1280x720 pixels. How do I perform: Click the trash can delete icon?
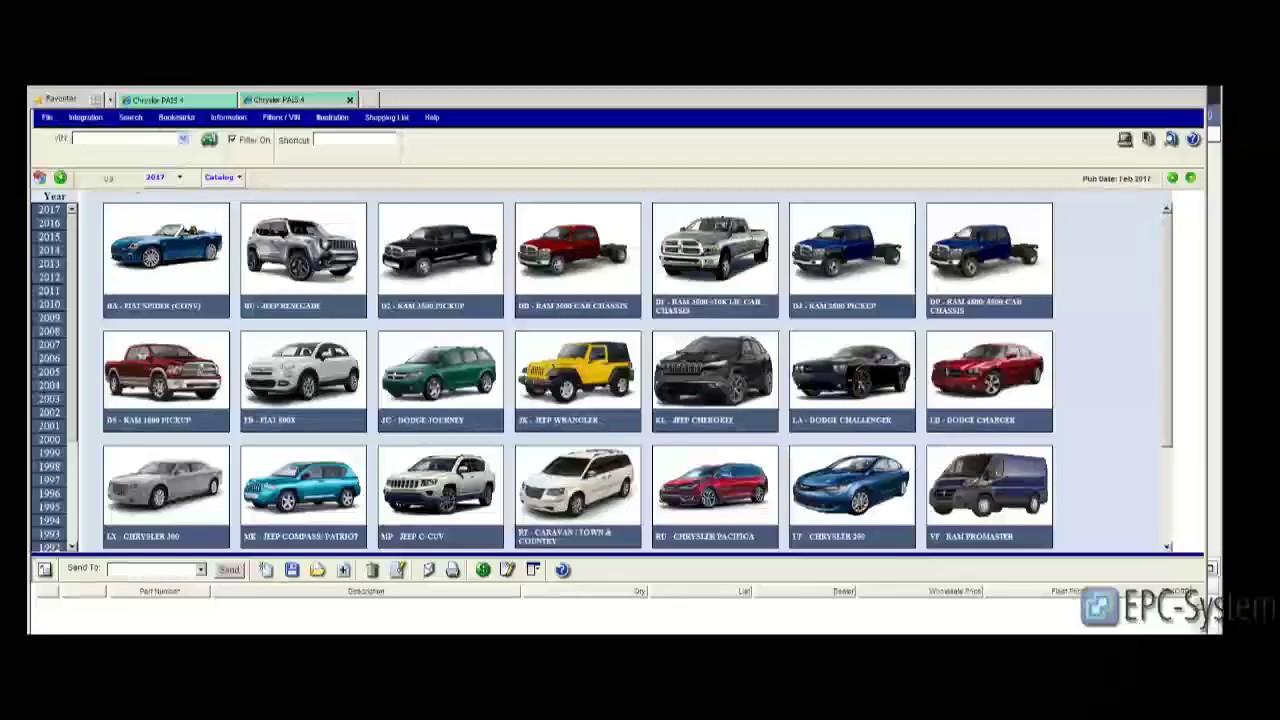(x=372, y=569)
